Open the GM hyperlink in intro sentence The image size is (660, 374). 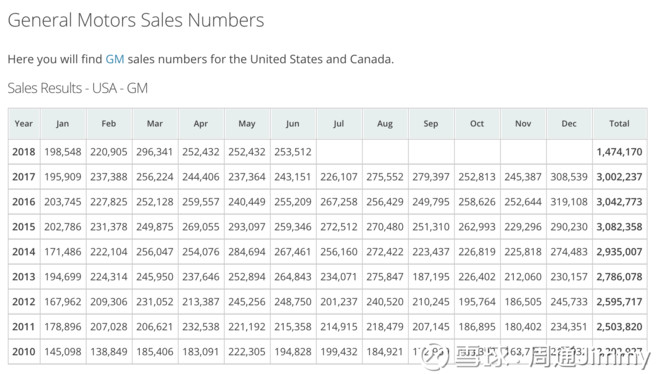[x=114, y=59]
